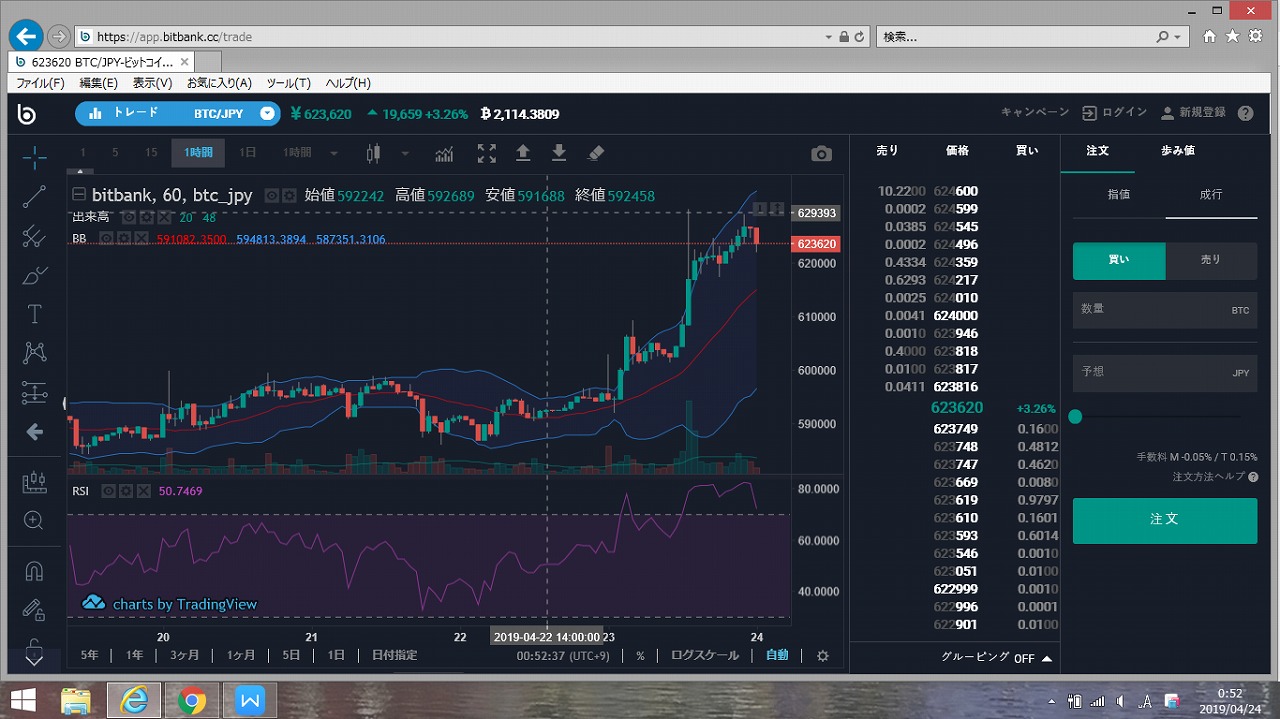Click the chart snapshot camera icon
Image resolution: width=1280 pixels, height=719 pixels.
[821, 154]
